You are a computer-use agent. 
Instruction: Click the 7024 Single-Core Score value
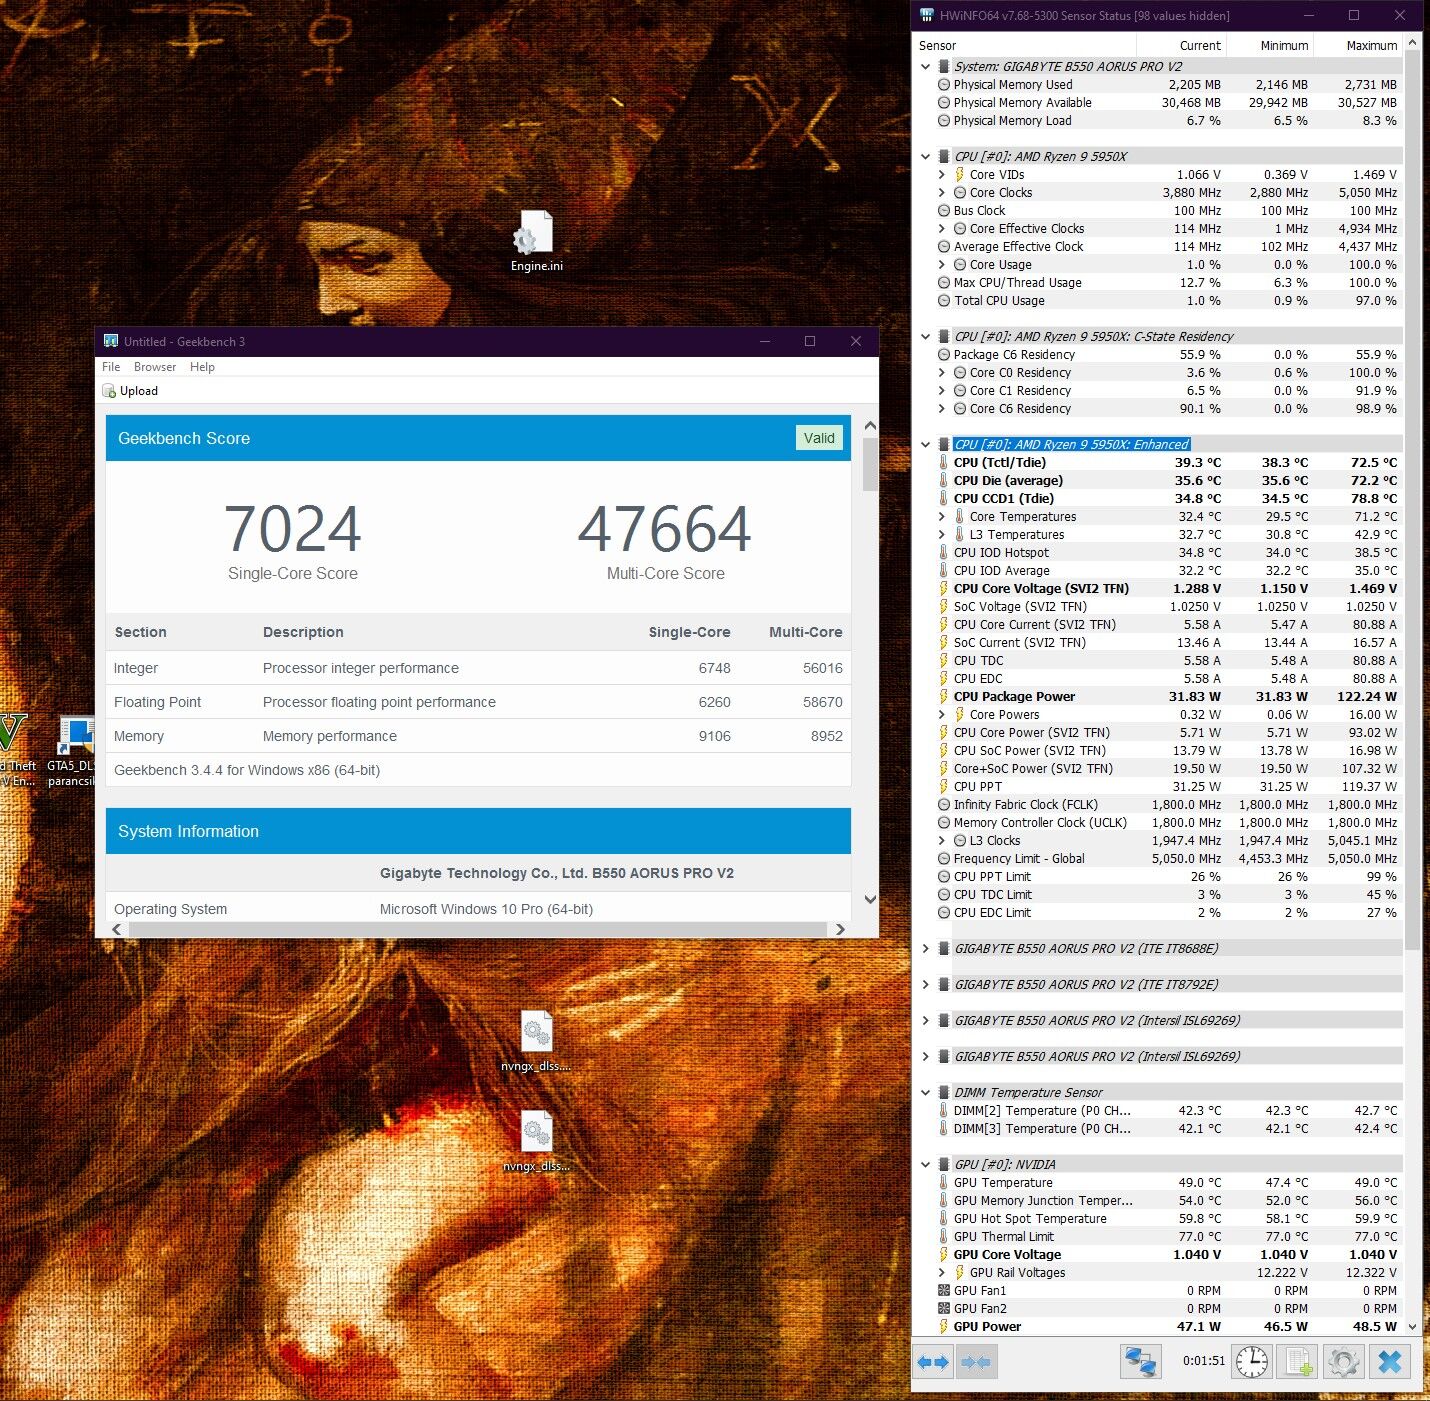[x=293, y=529]
